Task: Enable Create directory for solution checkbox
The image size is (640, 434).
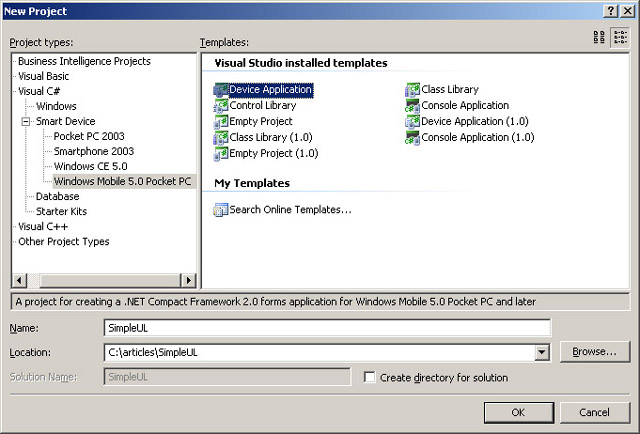Action: (369, 377)
